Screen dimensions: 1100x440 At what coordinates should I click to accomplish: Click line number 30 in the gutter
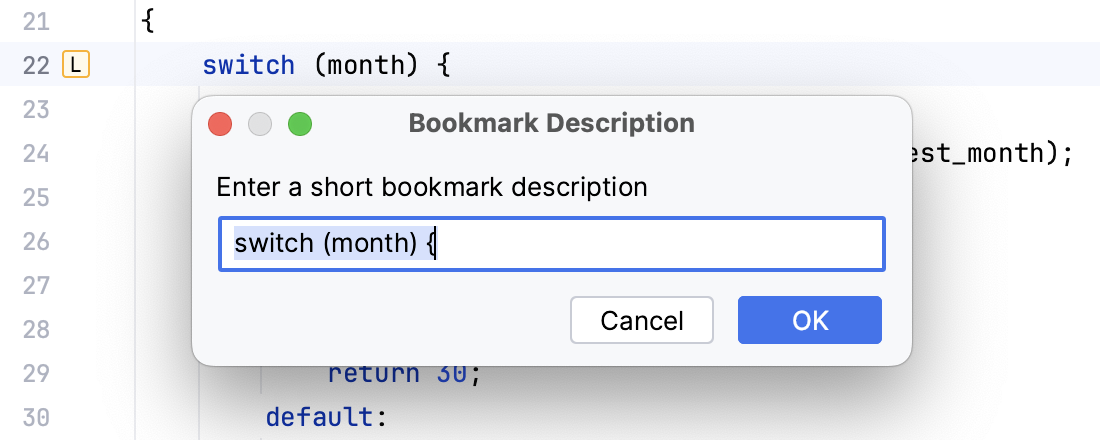pos(35,418)
